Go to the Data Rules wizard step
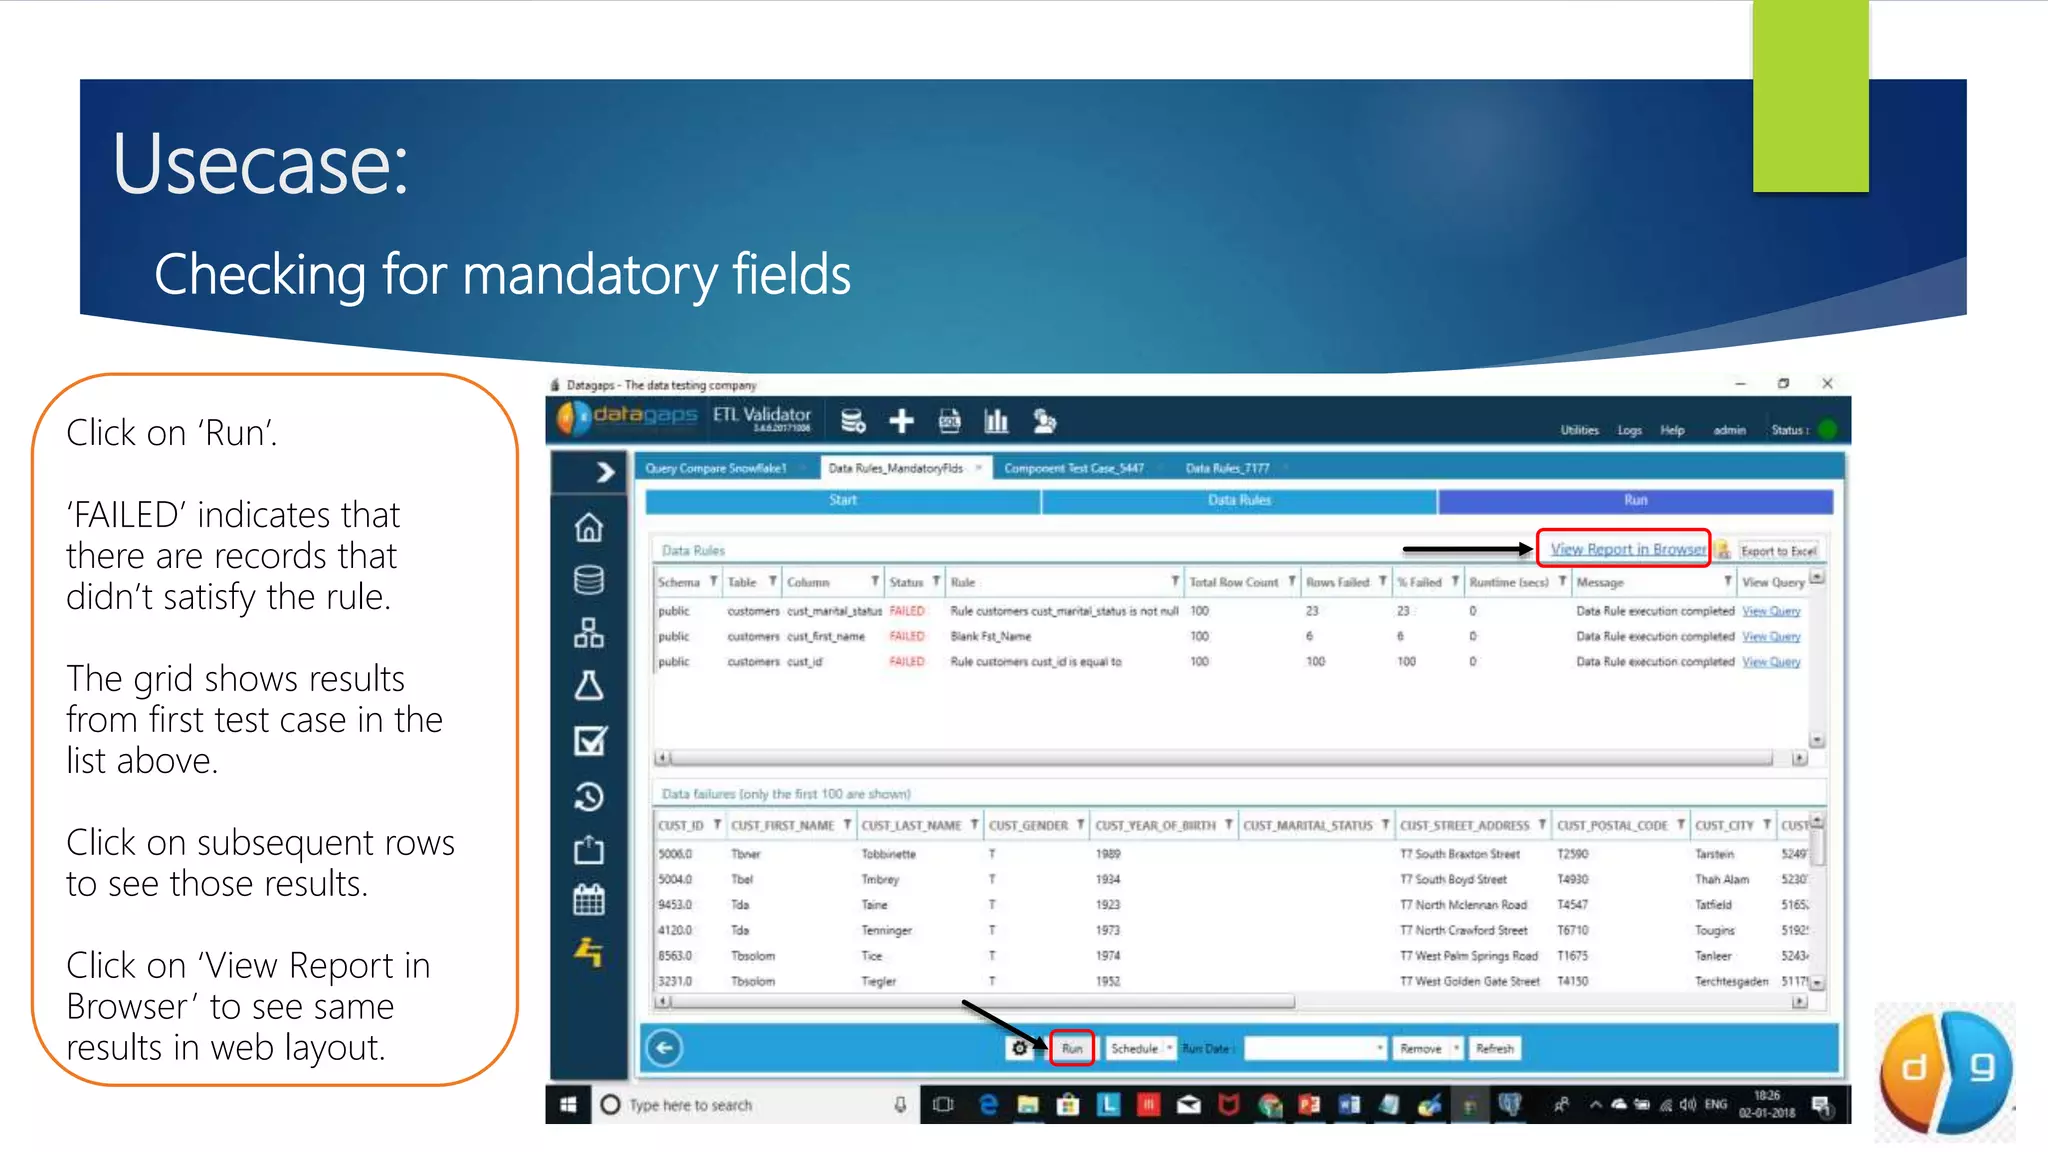This screenshot has height=1152, width=2048. coord(1239,500)
